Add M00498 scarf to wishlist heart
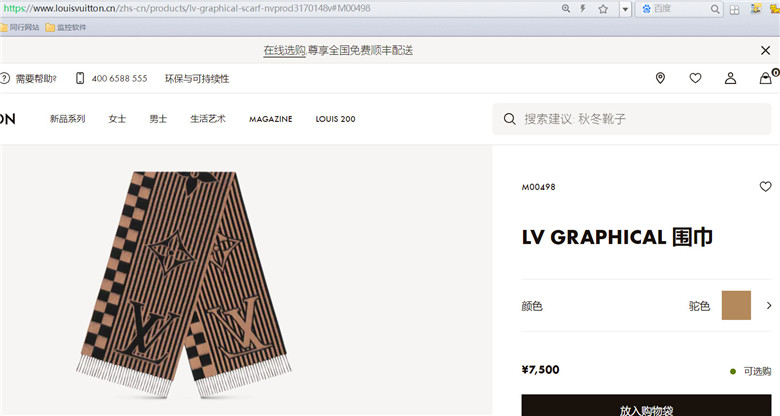This screenshot has width=780, height=416. click(x=766, y=187)
